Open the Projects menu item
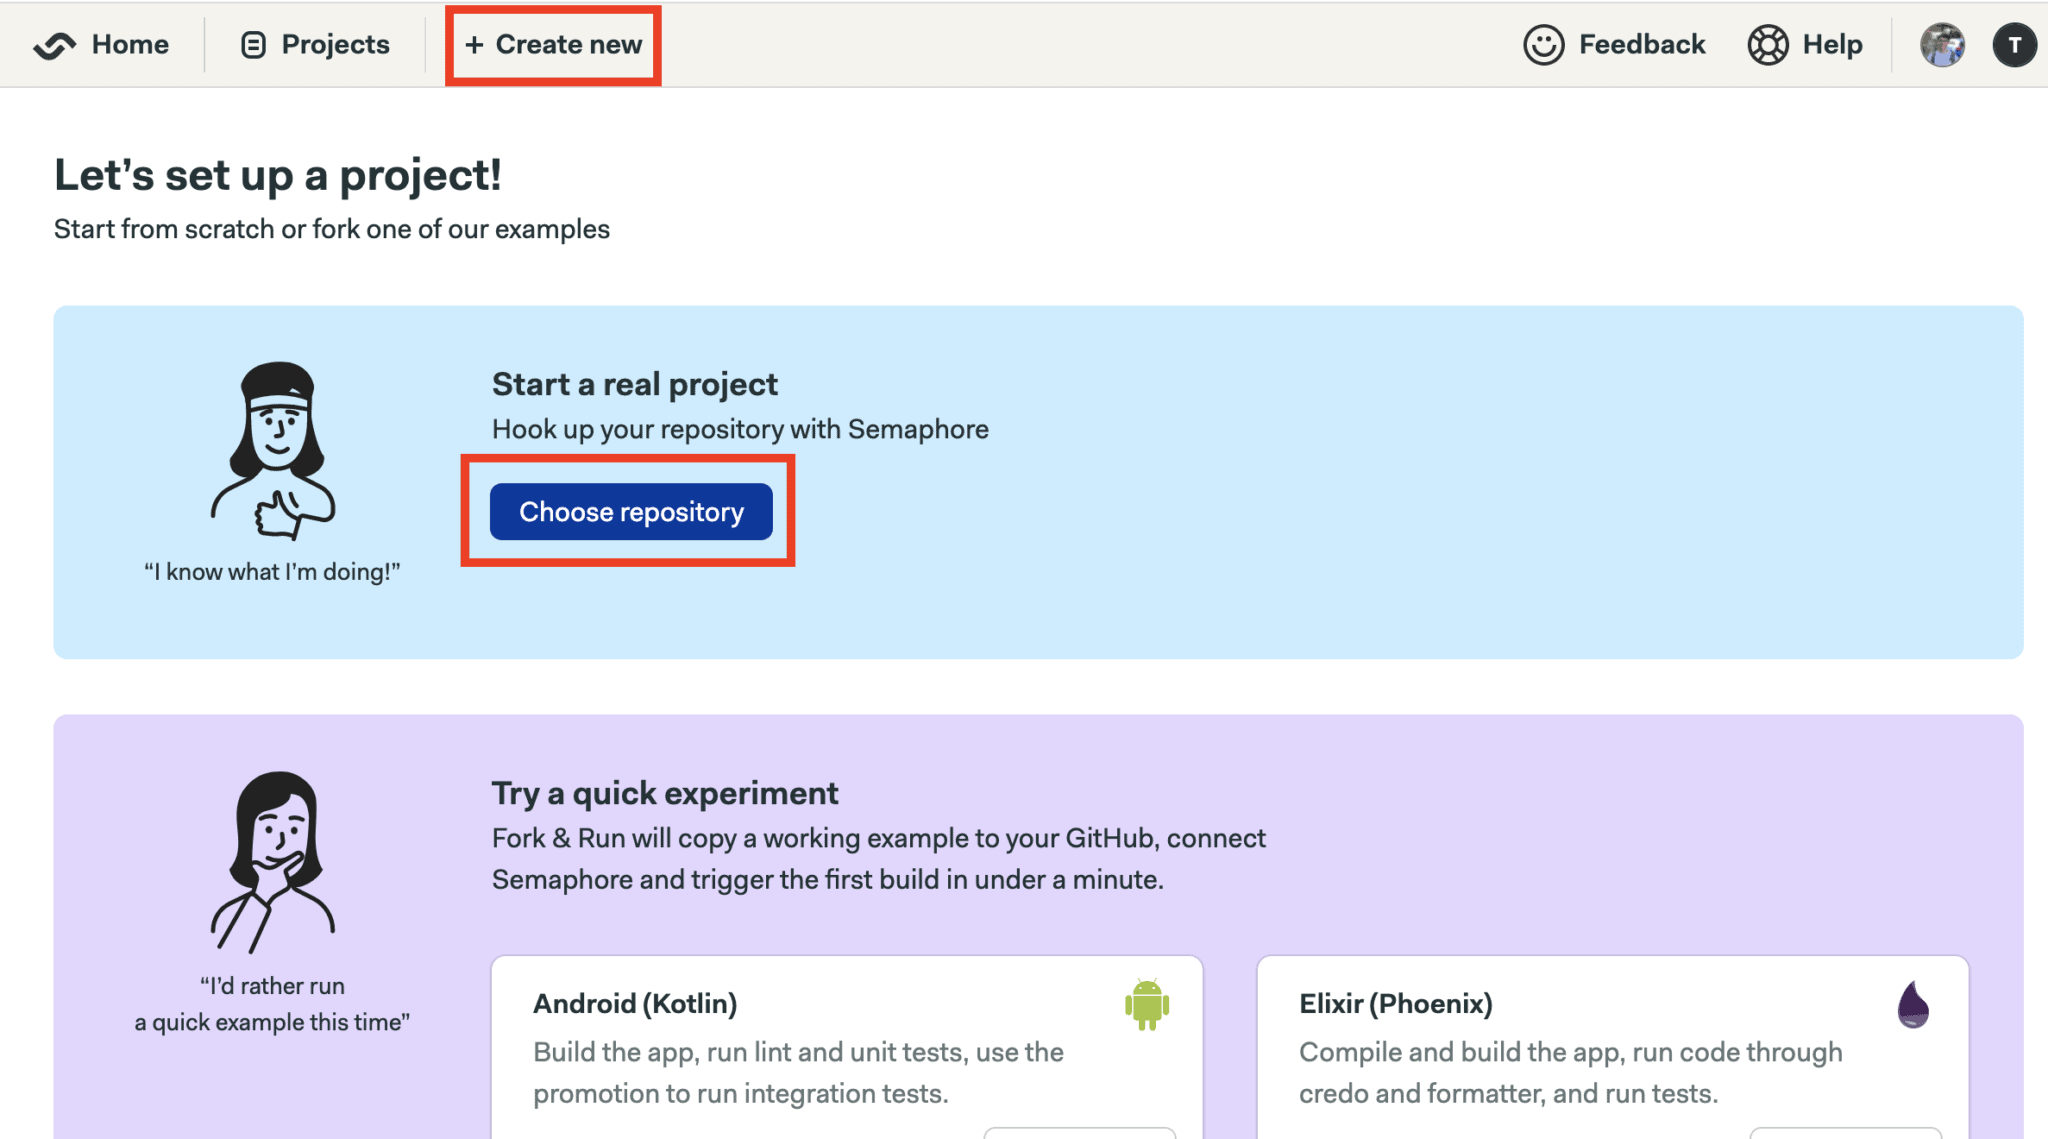Image resolution: width=2048 pixels, height=1139 pixels. (x=315, y=45)
